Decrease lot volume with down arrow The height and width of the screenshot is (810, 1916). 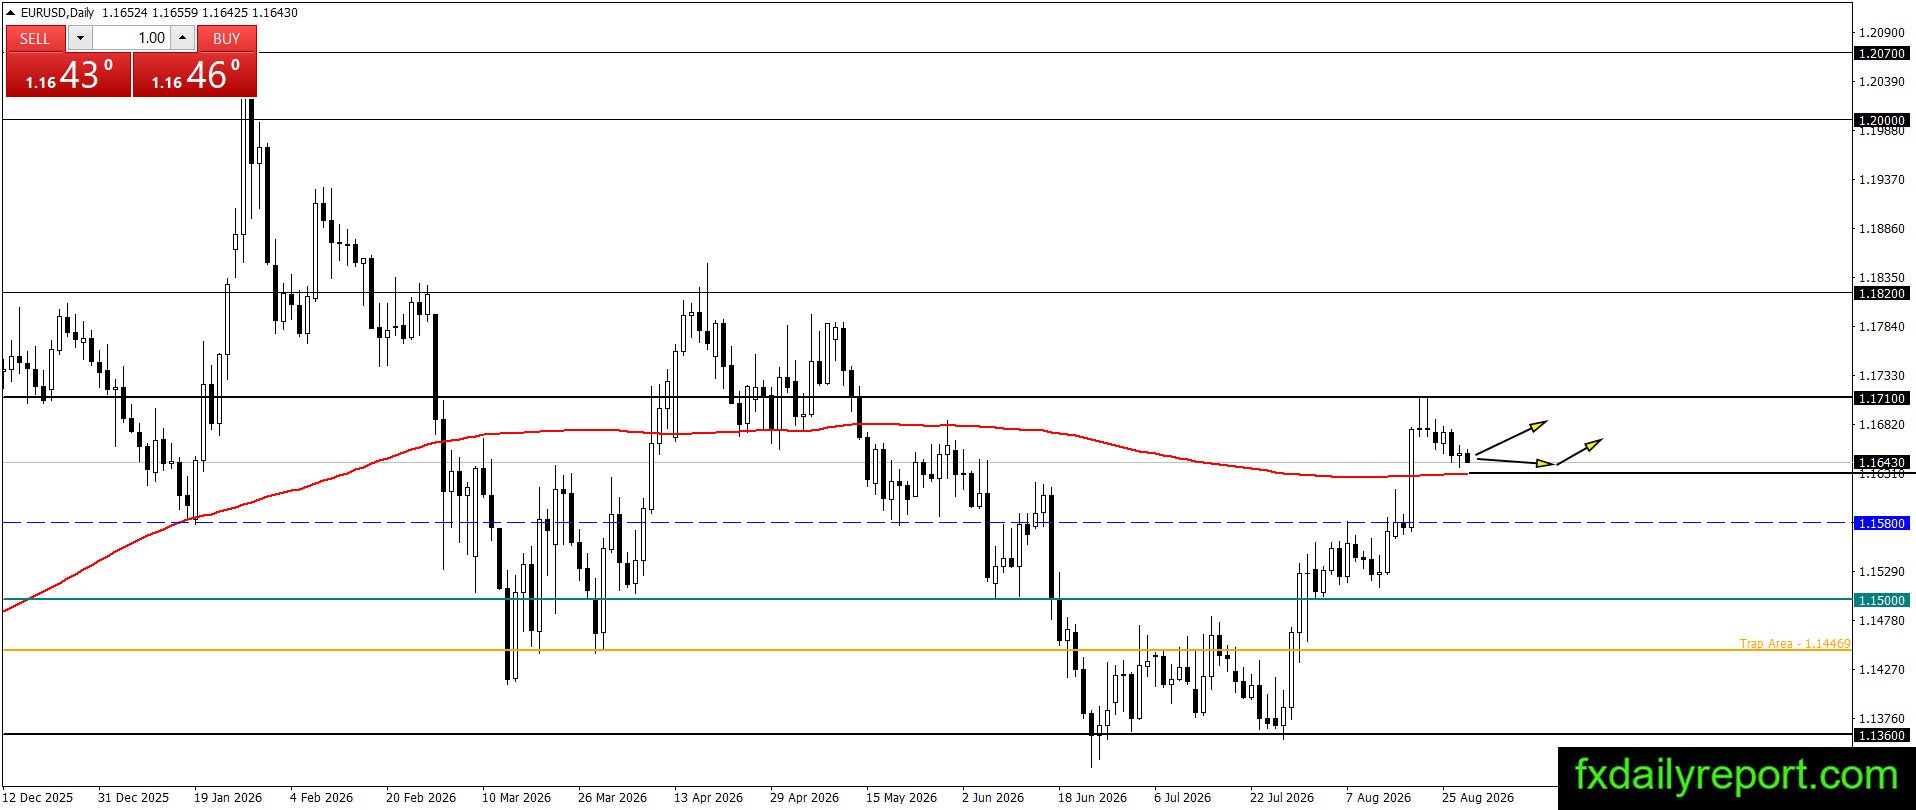pos(80,38)
